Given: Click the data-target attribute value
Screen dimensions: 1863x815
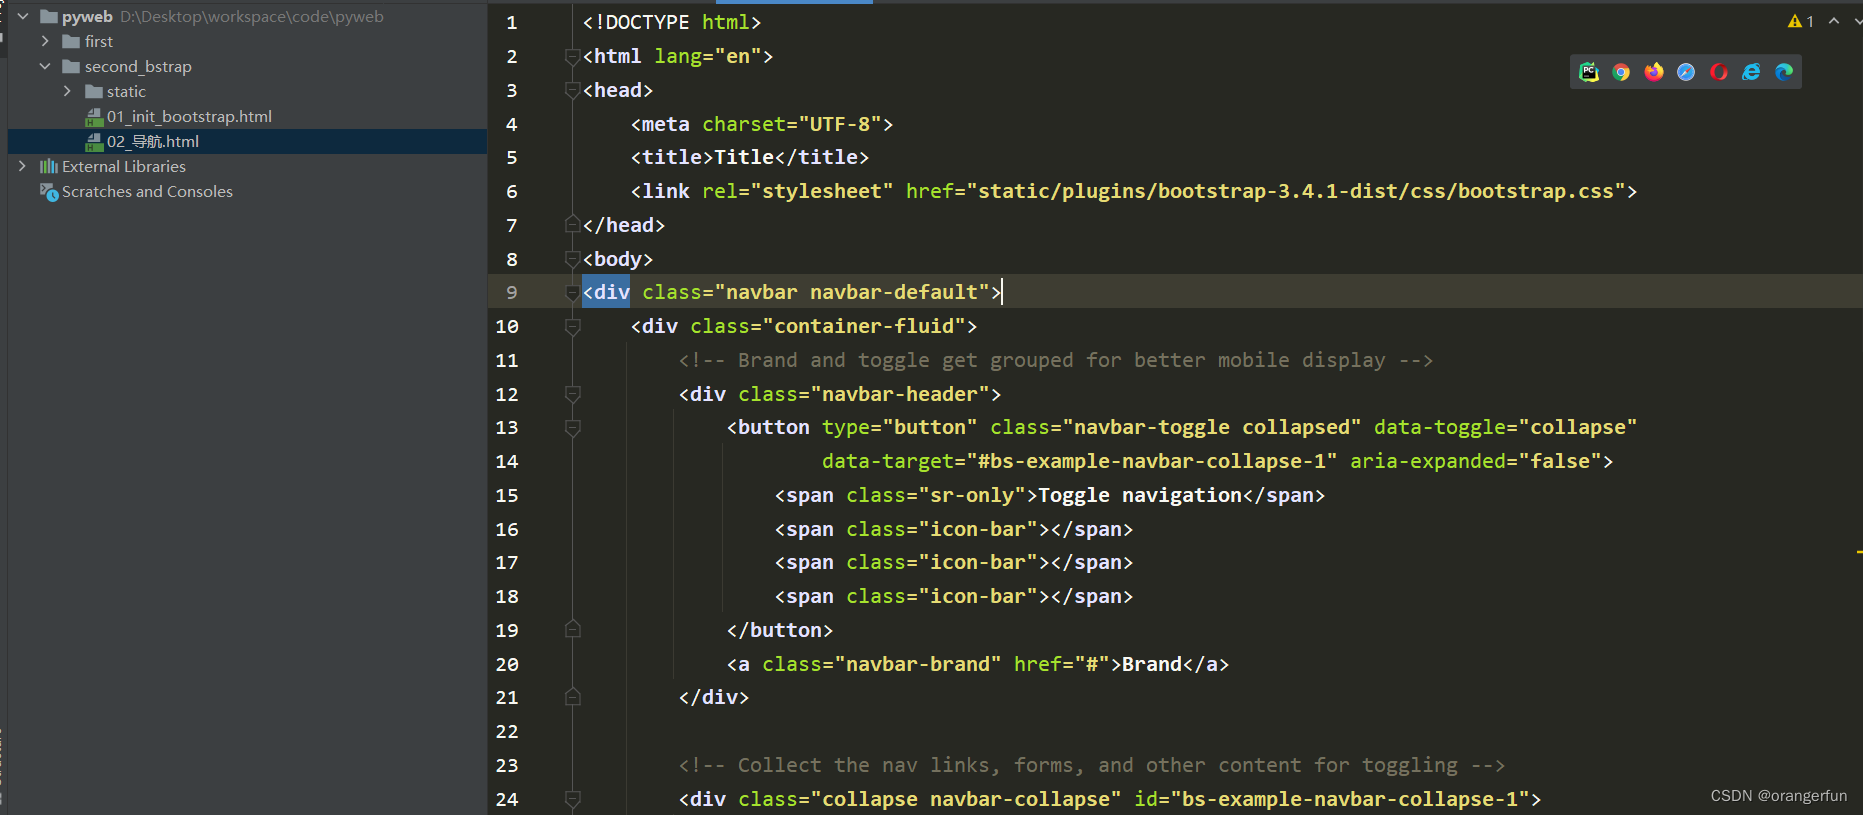Looking at the screenshot, I should click(x=1152, y=461).
